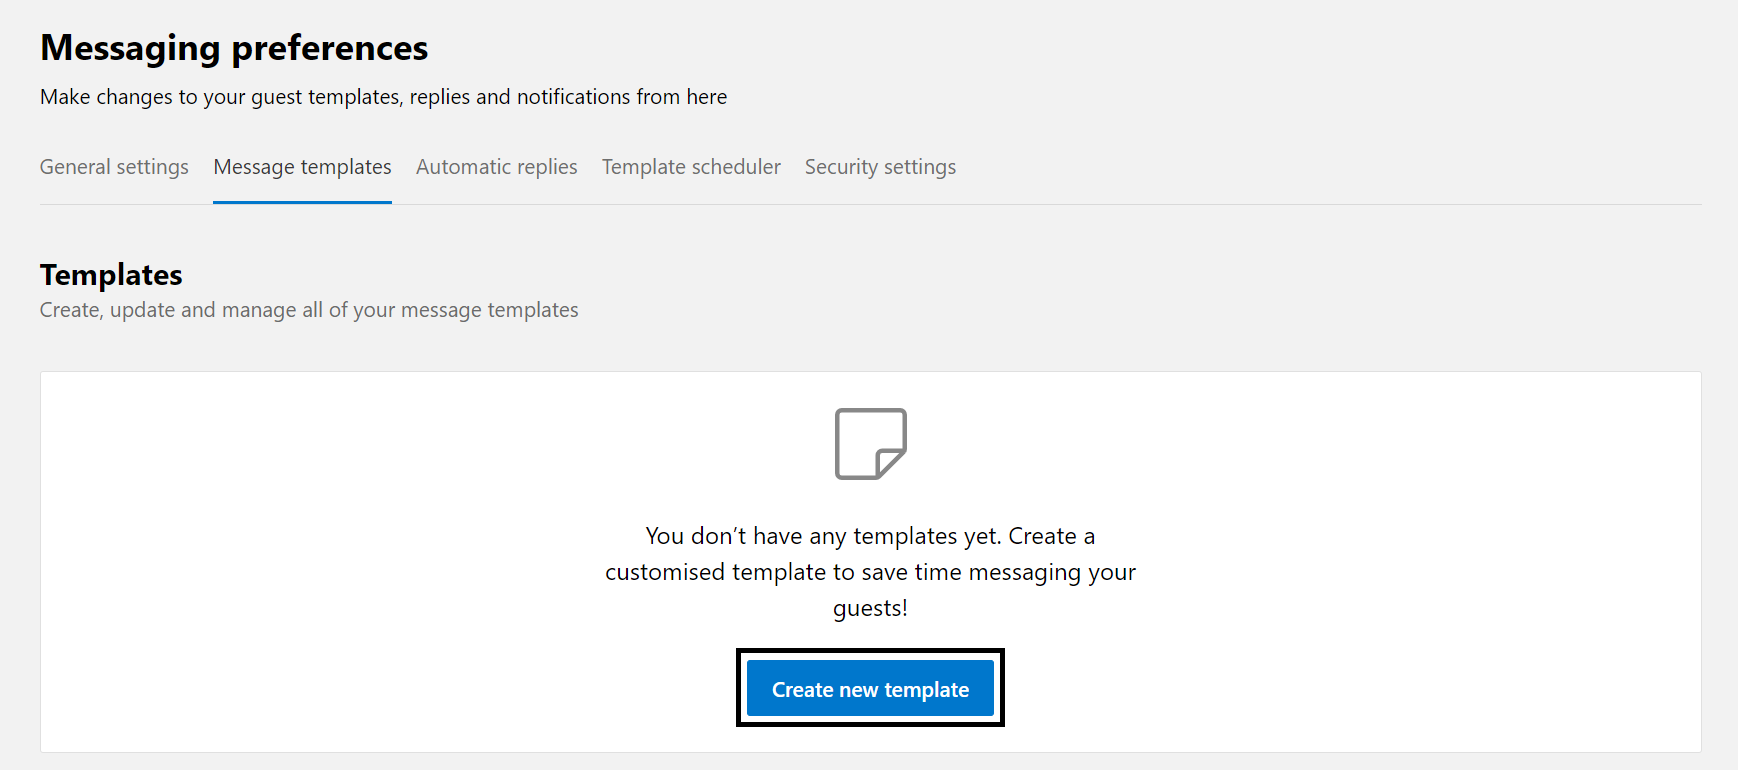Click the 'Make changes to your guest templates' subtitle
This screenshot has width=1738, height=770.
click(383, 97)
